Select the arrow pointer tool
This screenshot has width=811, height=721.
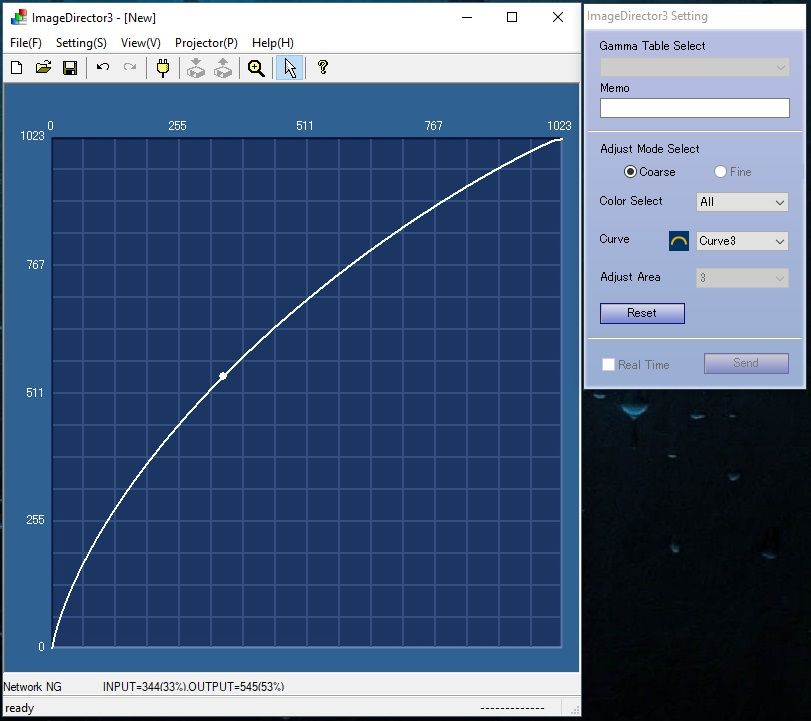(290, 68)
